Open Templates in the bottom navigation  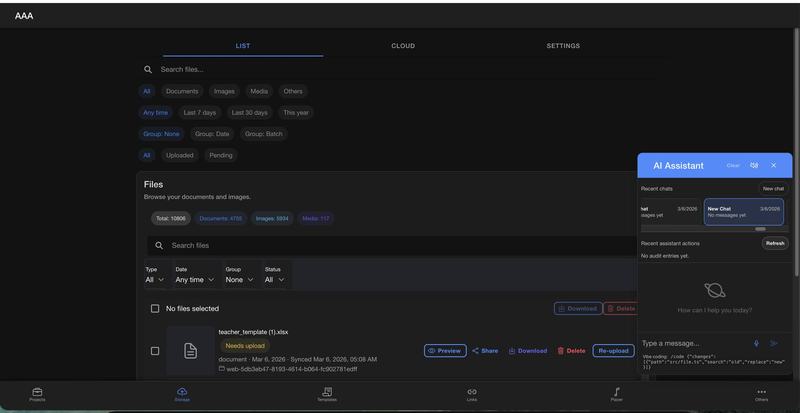pyautogui.click(x=327, y=394)
